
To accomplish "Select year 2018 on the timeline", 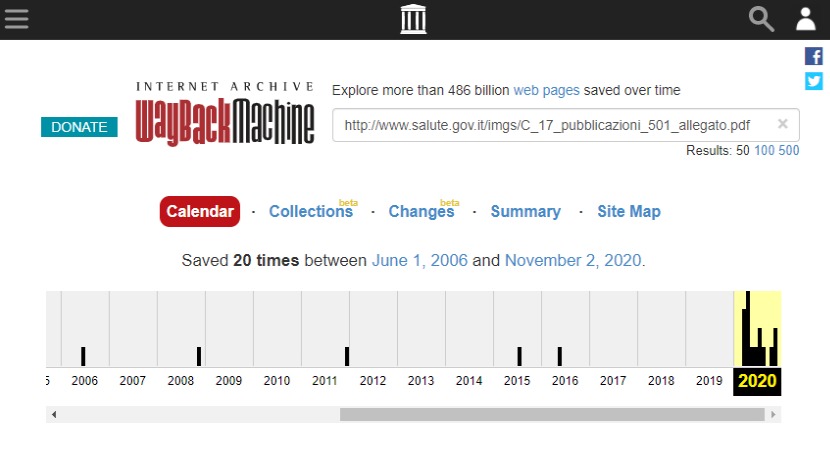I will (x=661, y=381).
